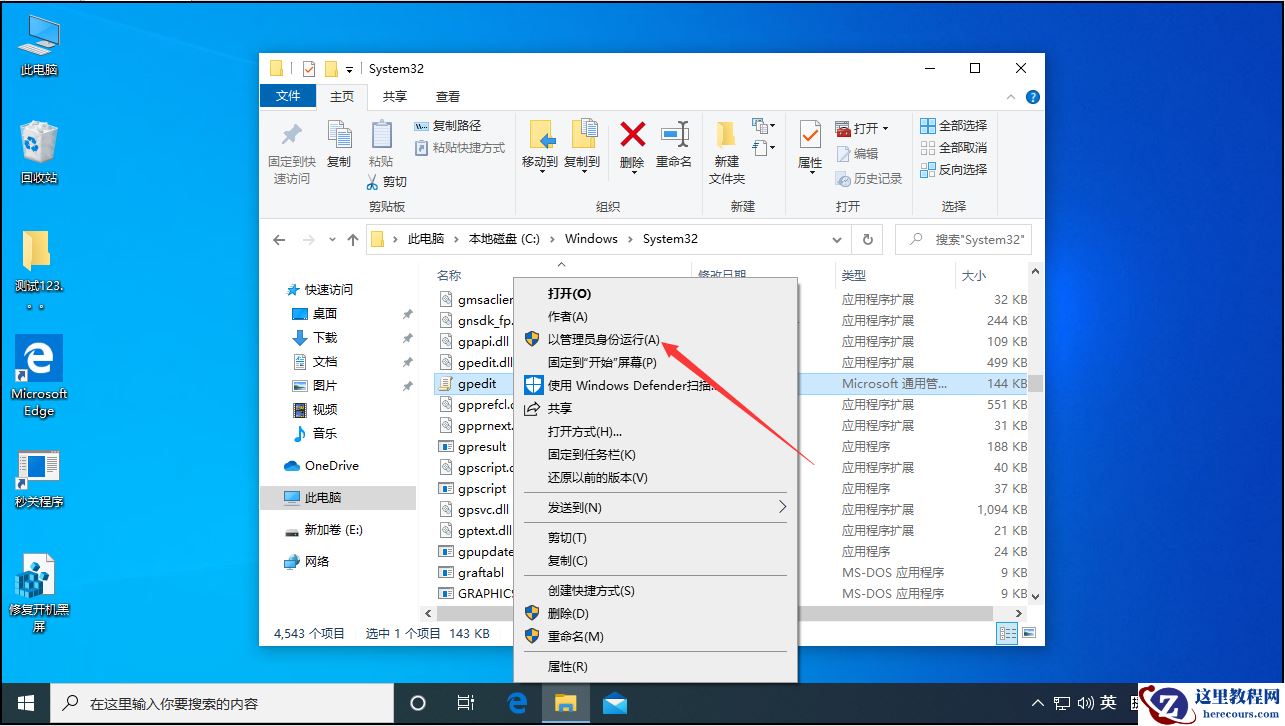This screenshot has height=726, width=1285.
Task: Open the address bar dropdown arrow
Action: point(838,239)
